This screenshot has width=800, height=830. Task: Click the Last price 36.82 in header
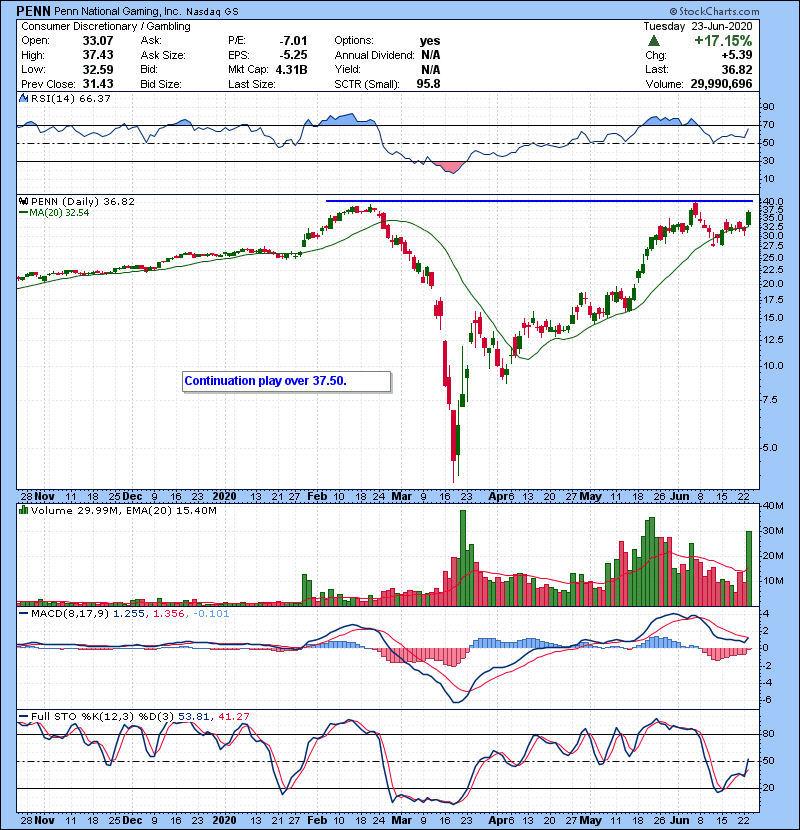tap(737, 69)
